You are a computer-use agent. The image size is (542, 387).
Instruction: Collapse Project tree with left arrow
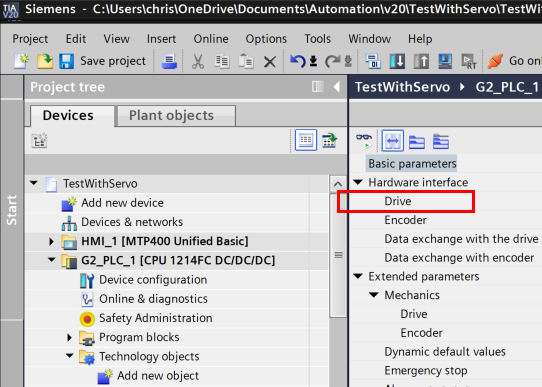(337, 87)
